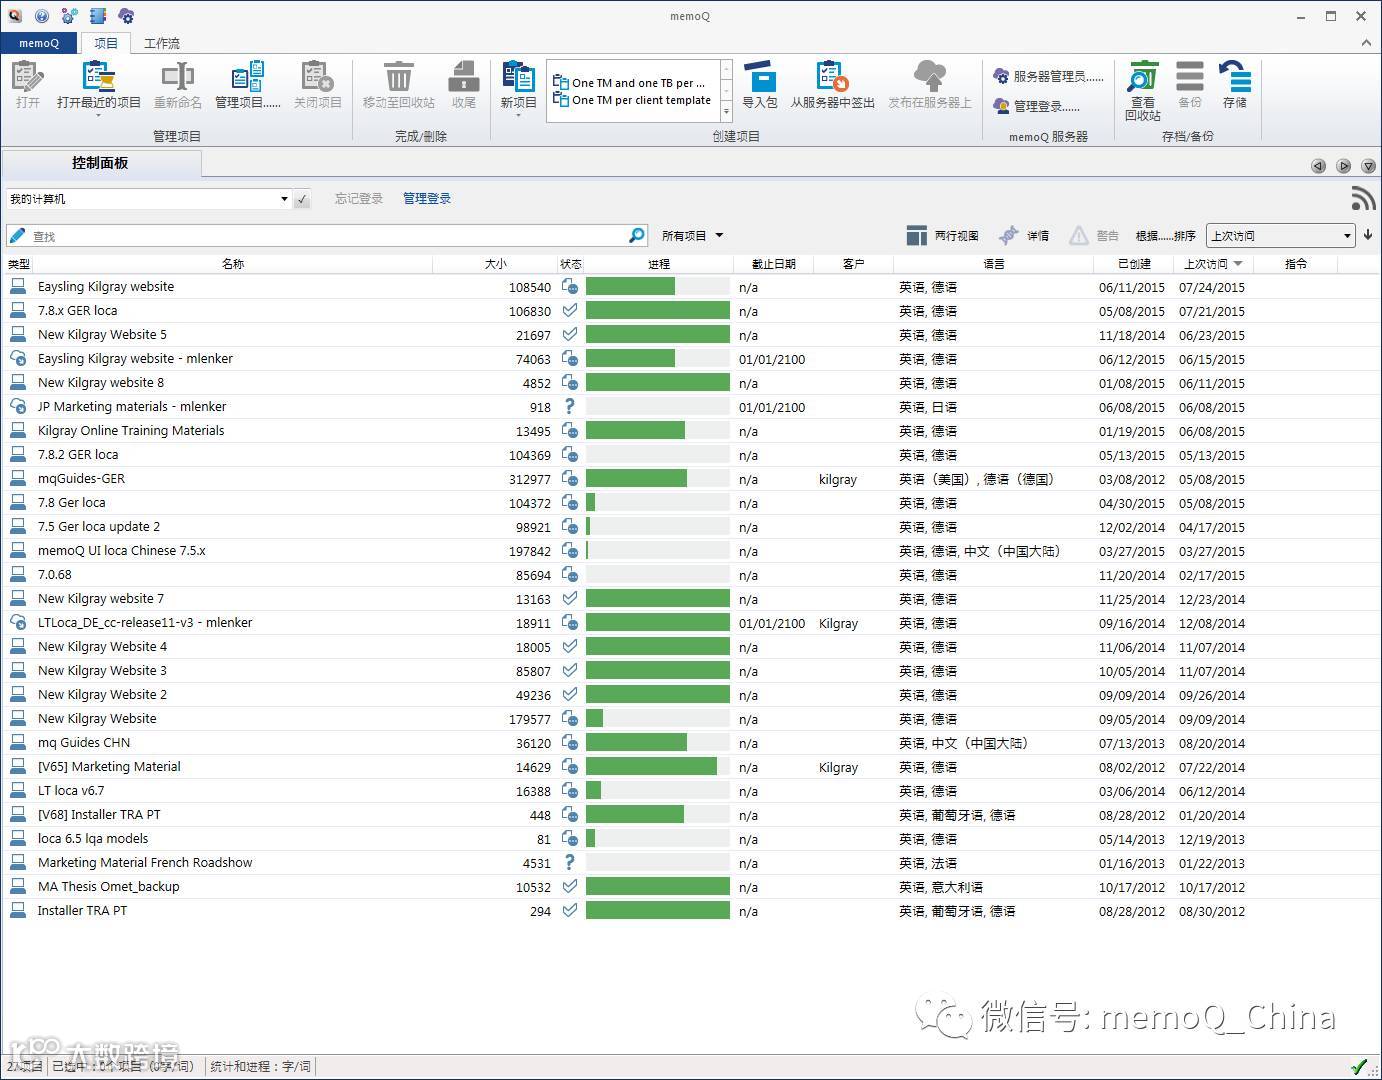Click the 忘记登录 link
Viewport: 1382px width, 1080px height.
click(359, 199)
